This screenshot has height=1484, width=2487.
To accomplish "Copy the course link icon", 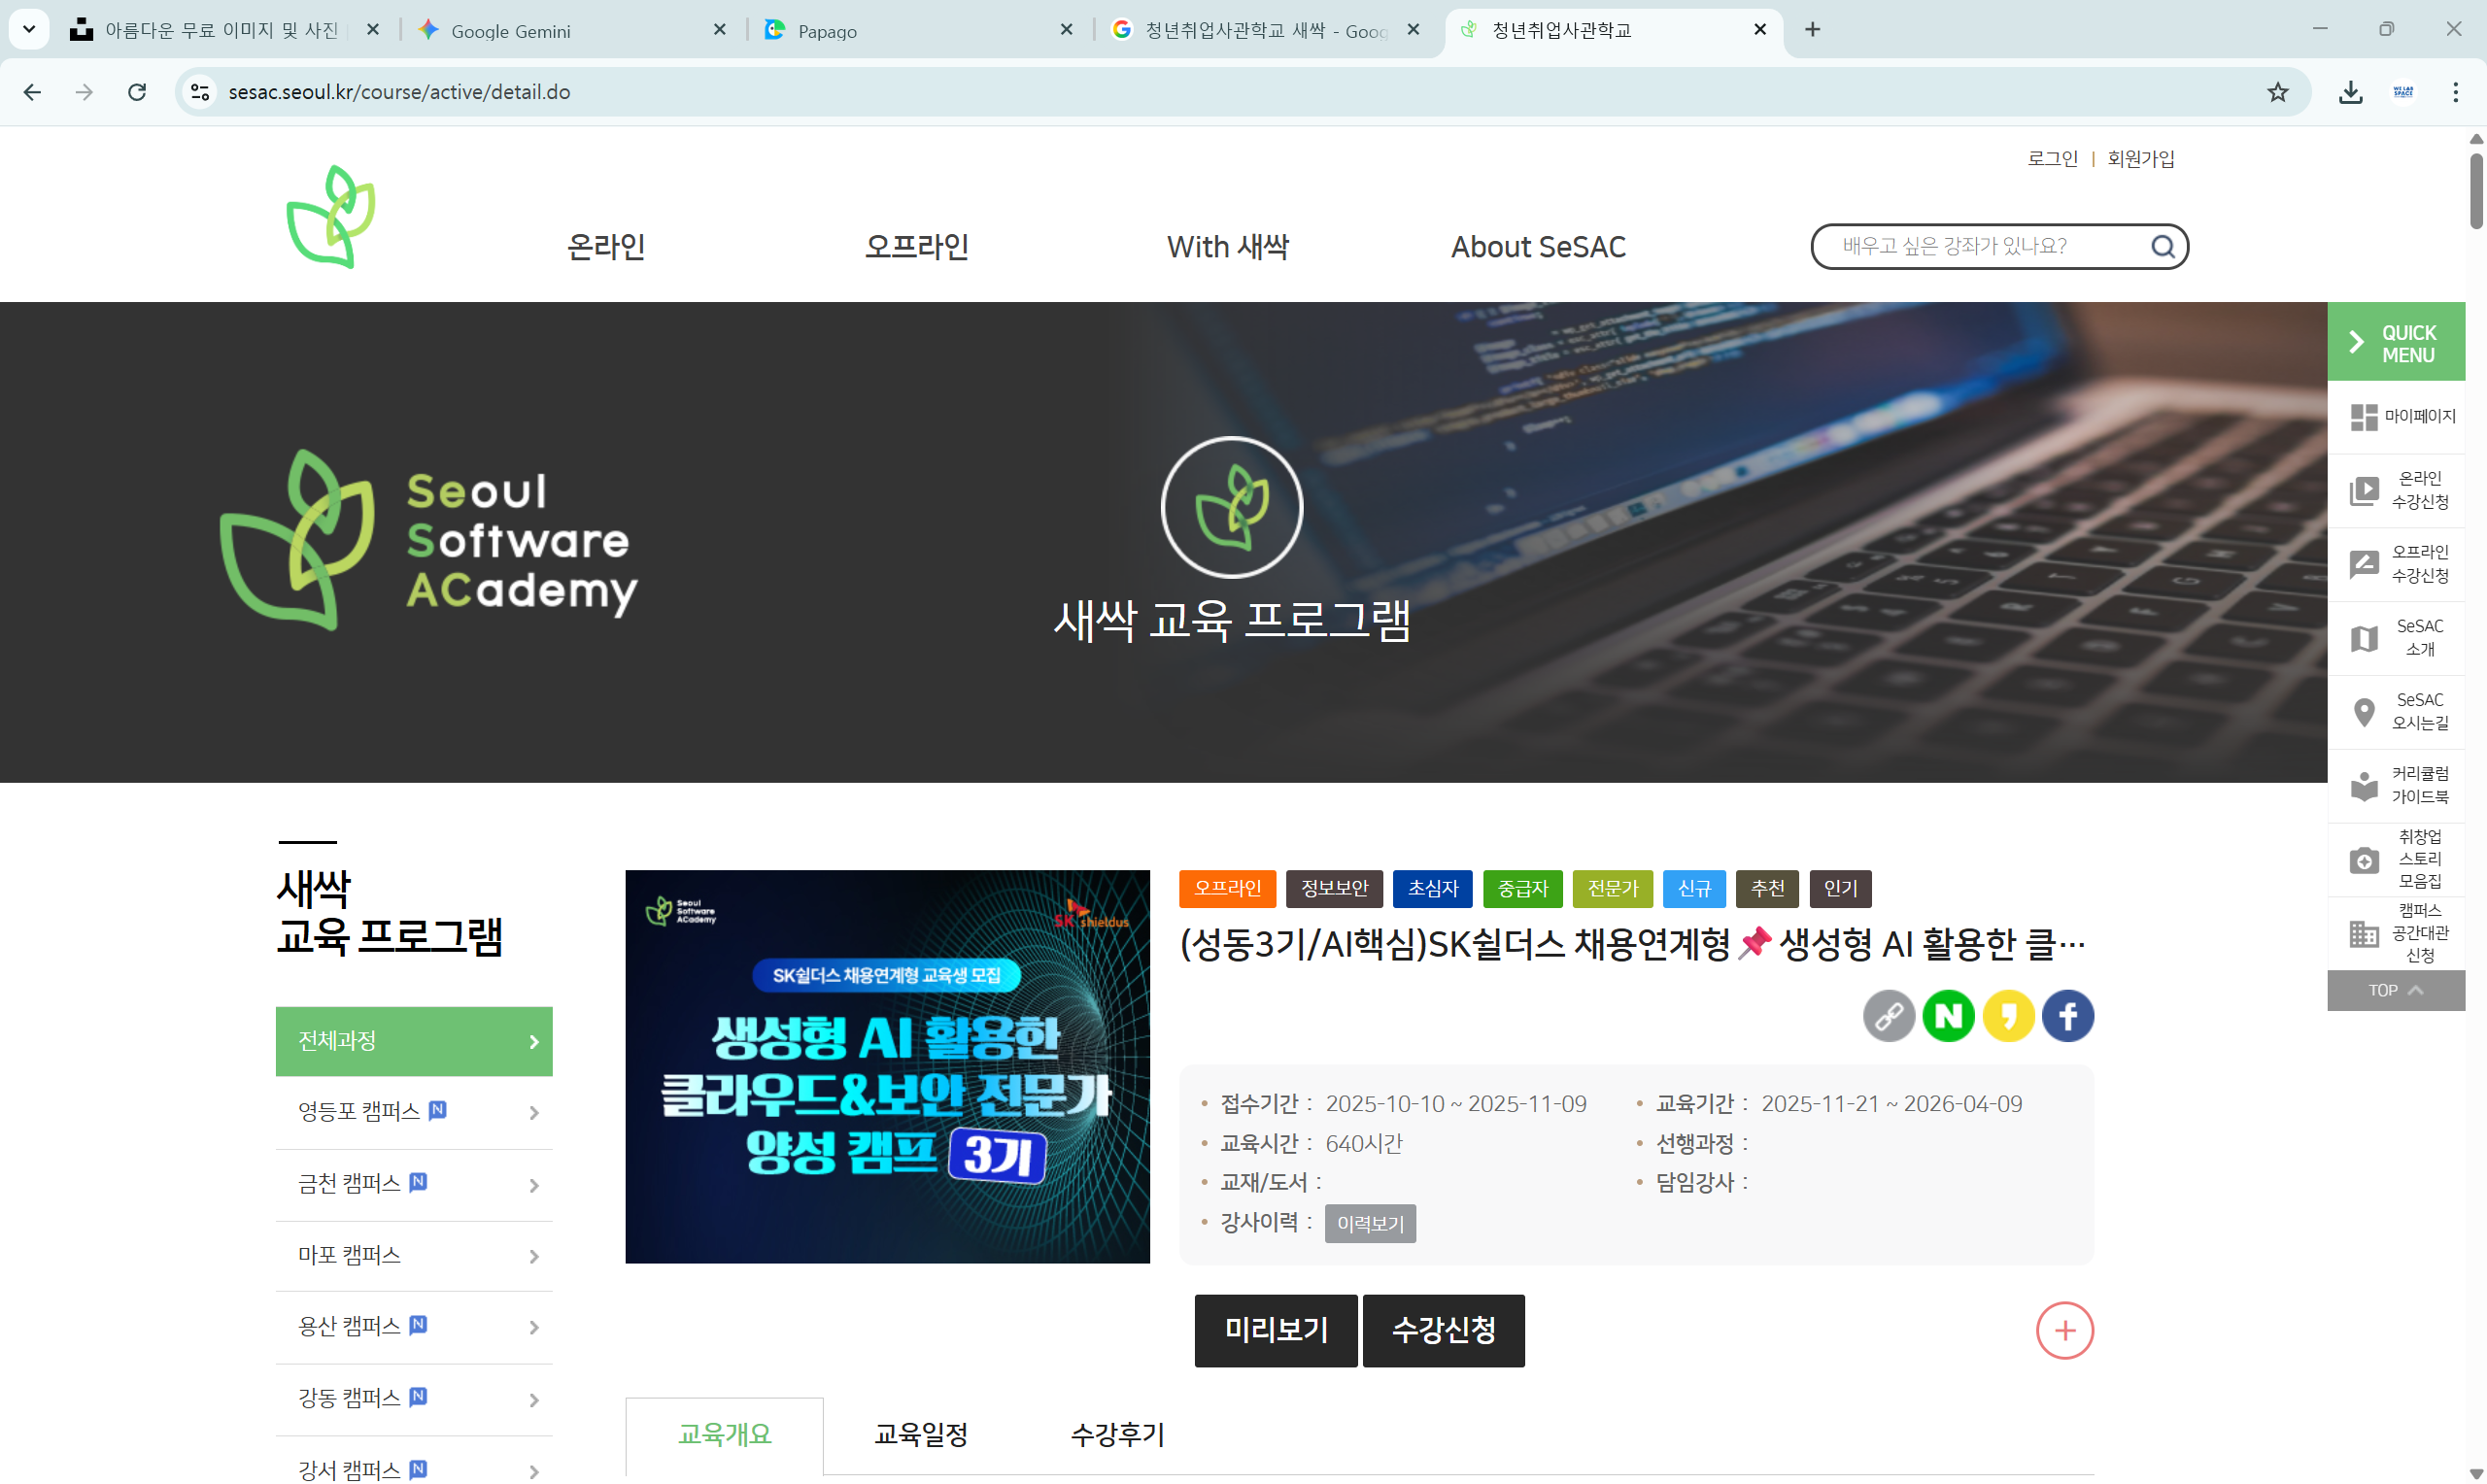I will click(x=1889, y=1015).
